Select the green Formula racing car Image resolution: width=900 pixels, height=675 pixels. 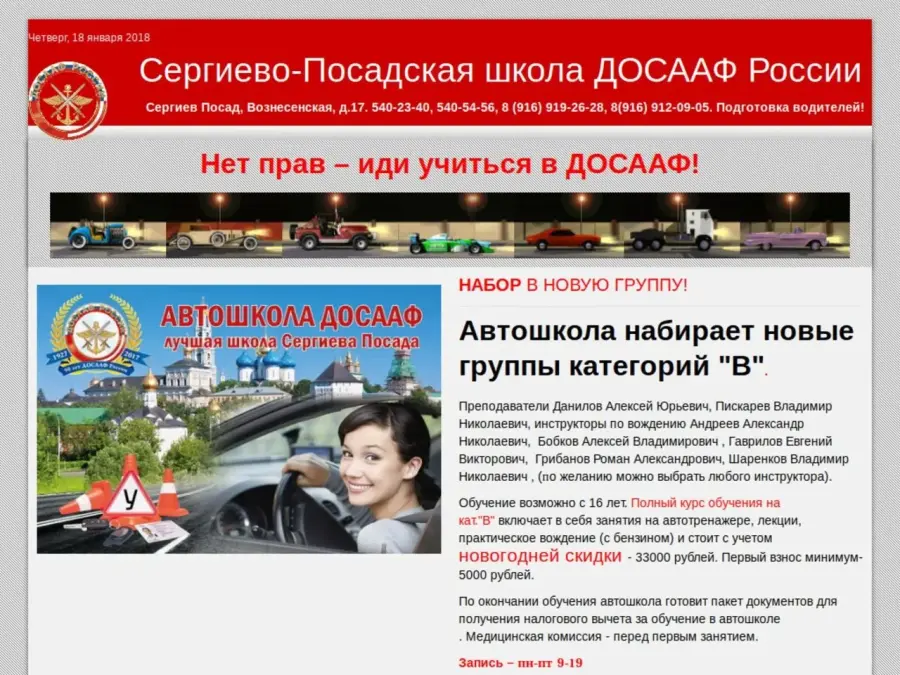(x=450, y=242)
